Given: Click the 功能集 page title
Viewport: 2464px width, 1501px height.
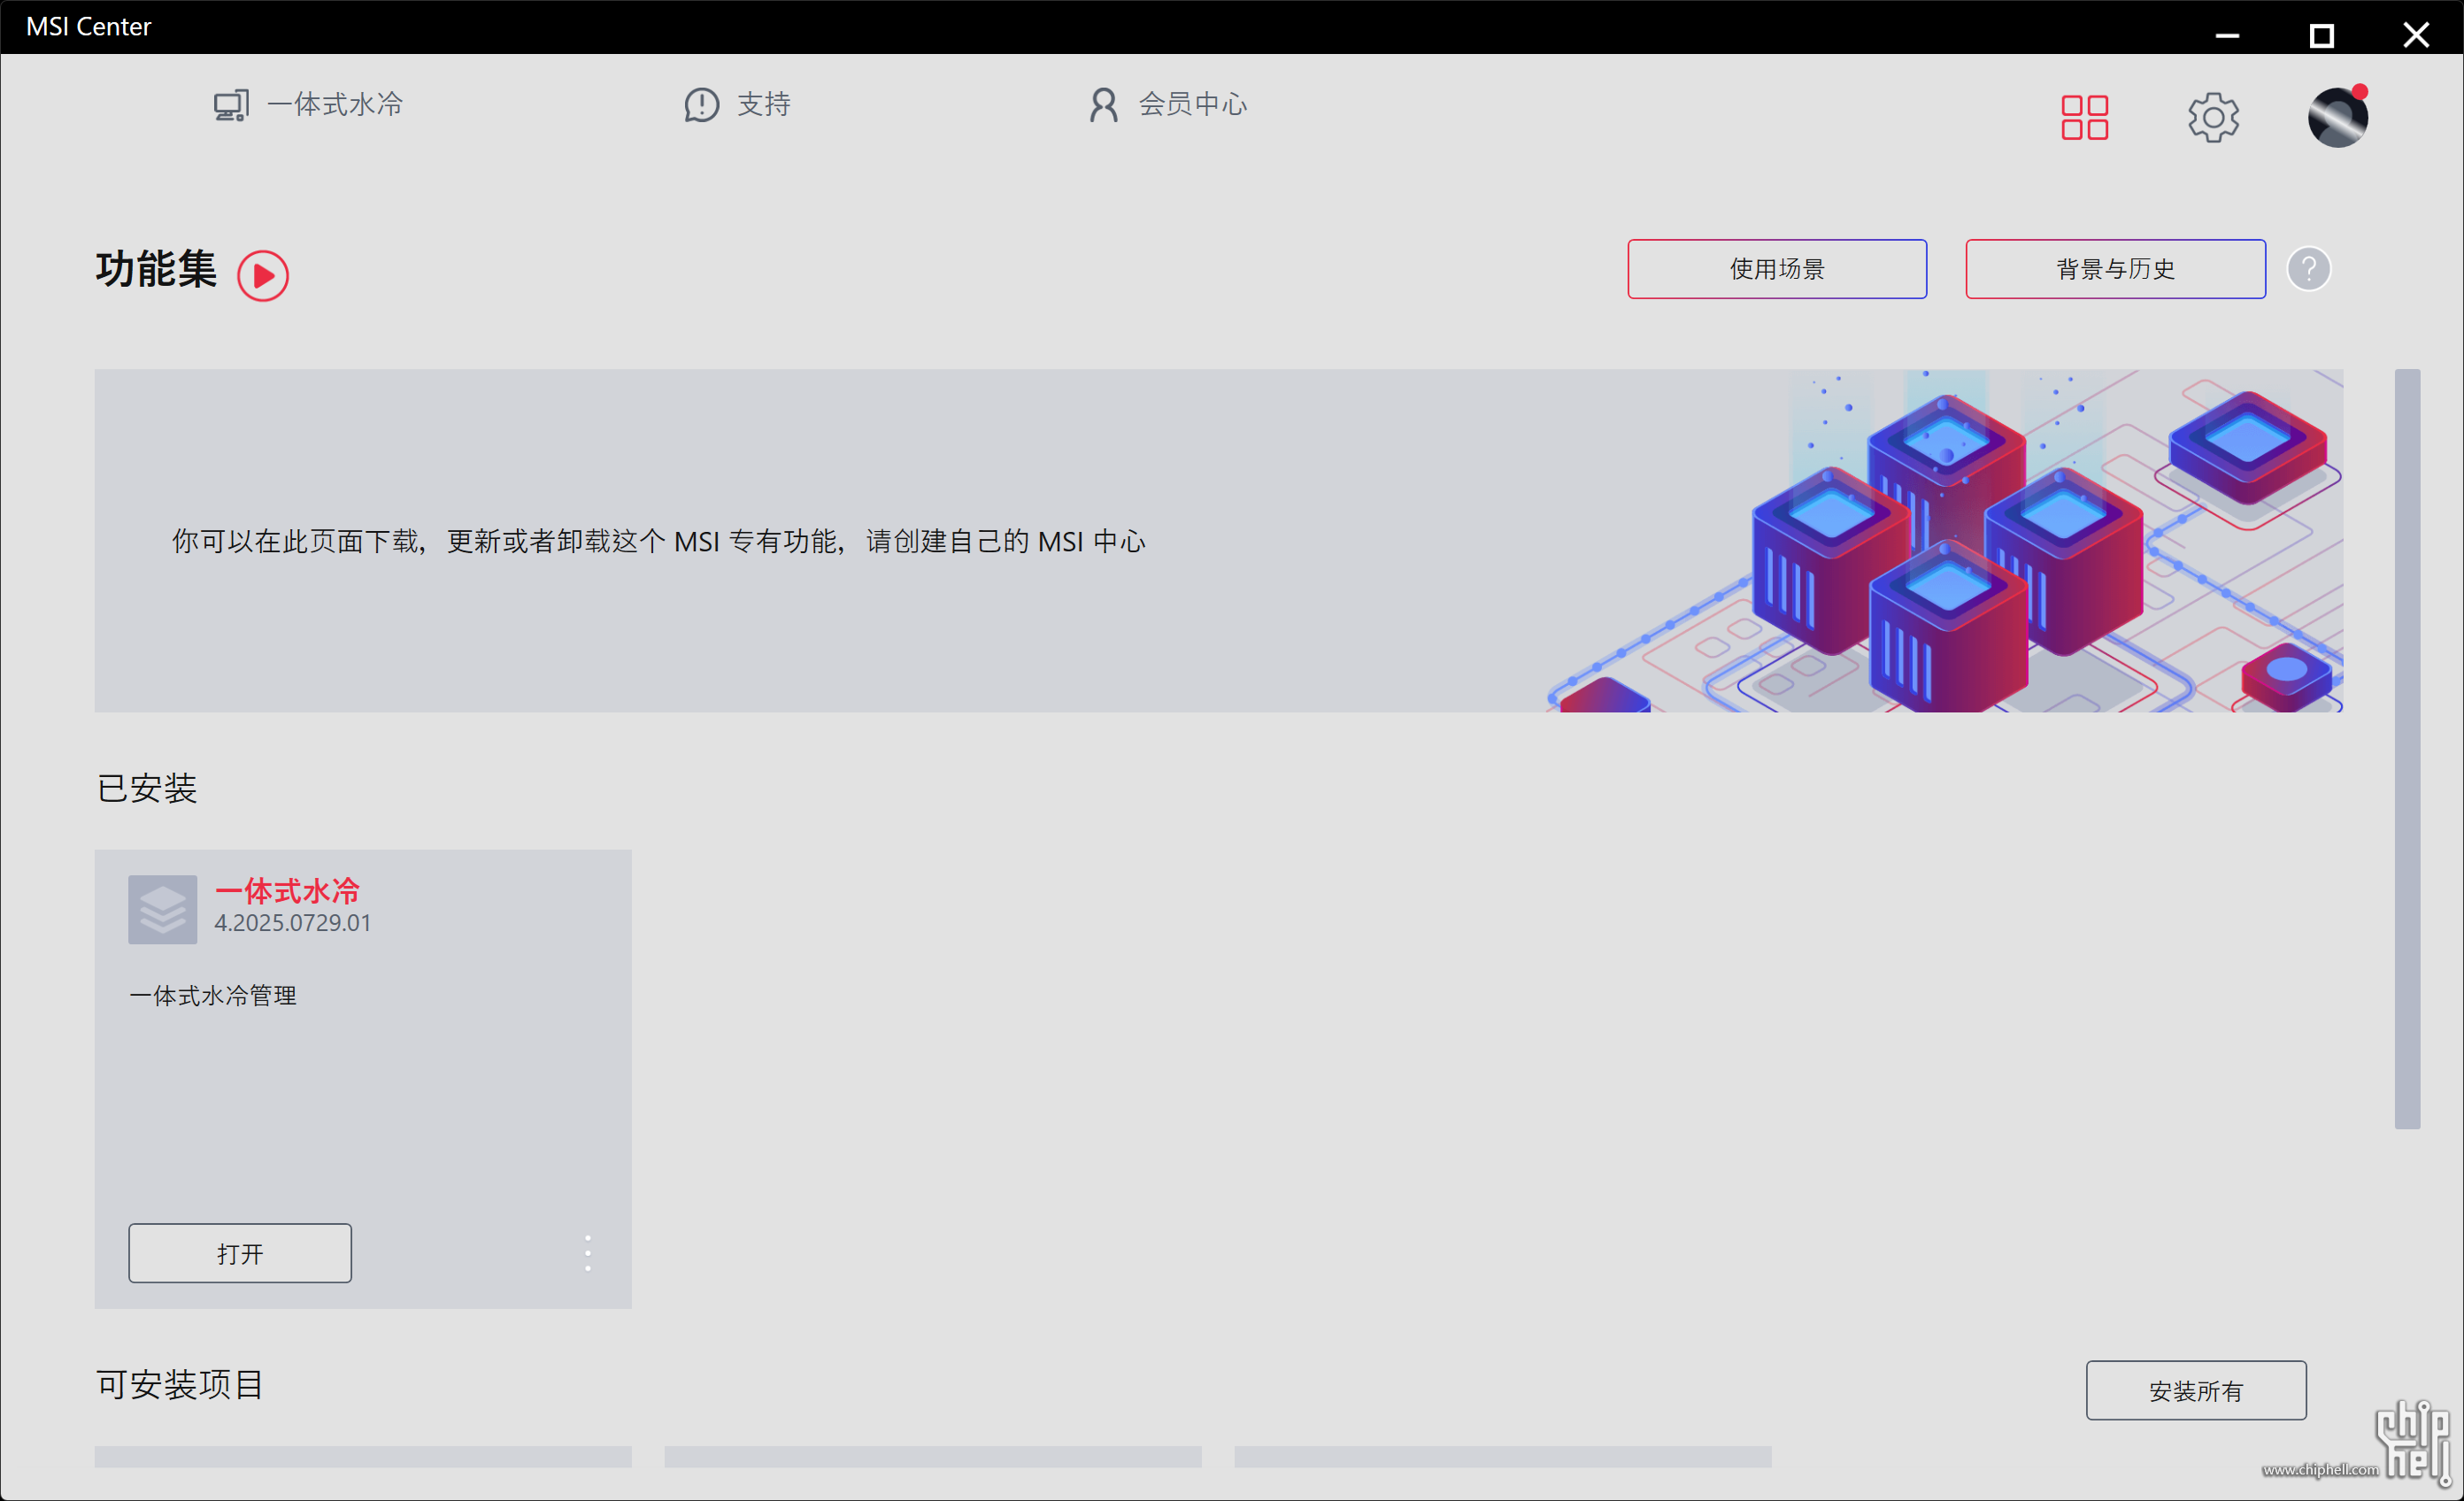Looking at the screenshot, I should (156, 269).
